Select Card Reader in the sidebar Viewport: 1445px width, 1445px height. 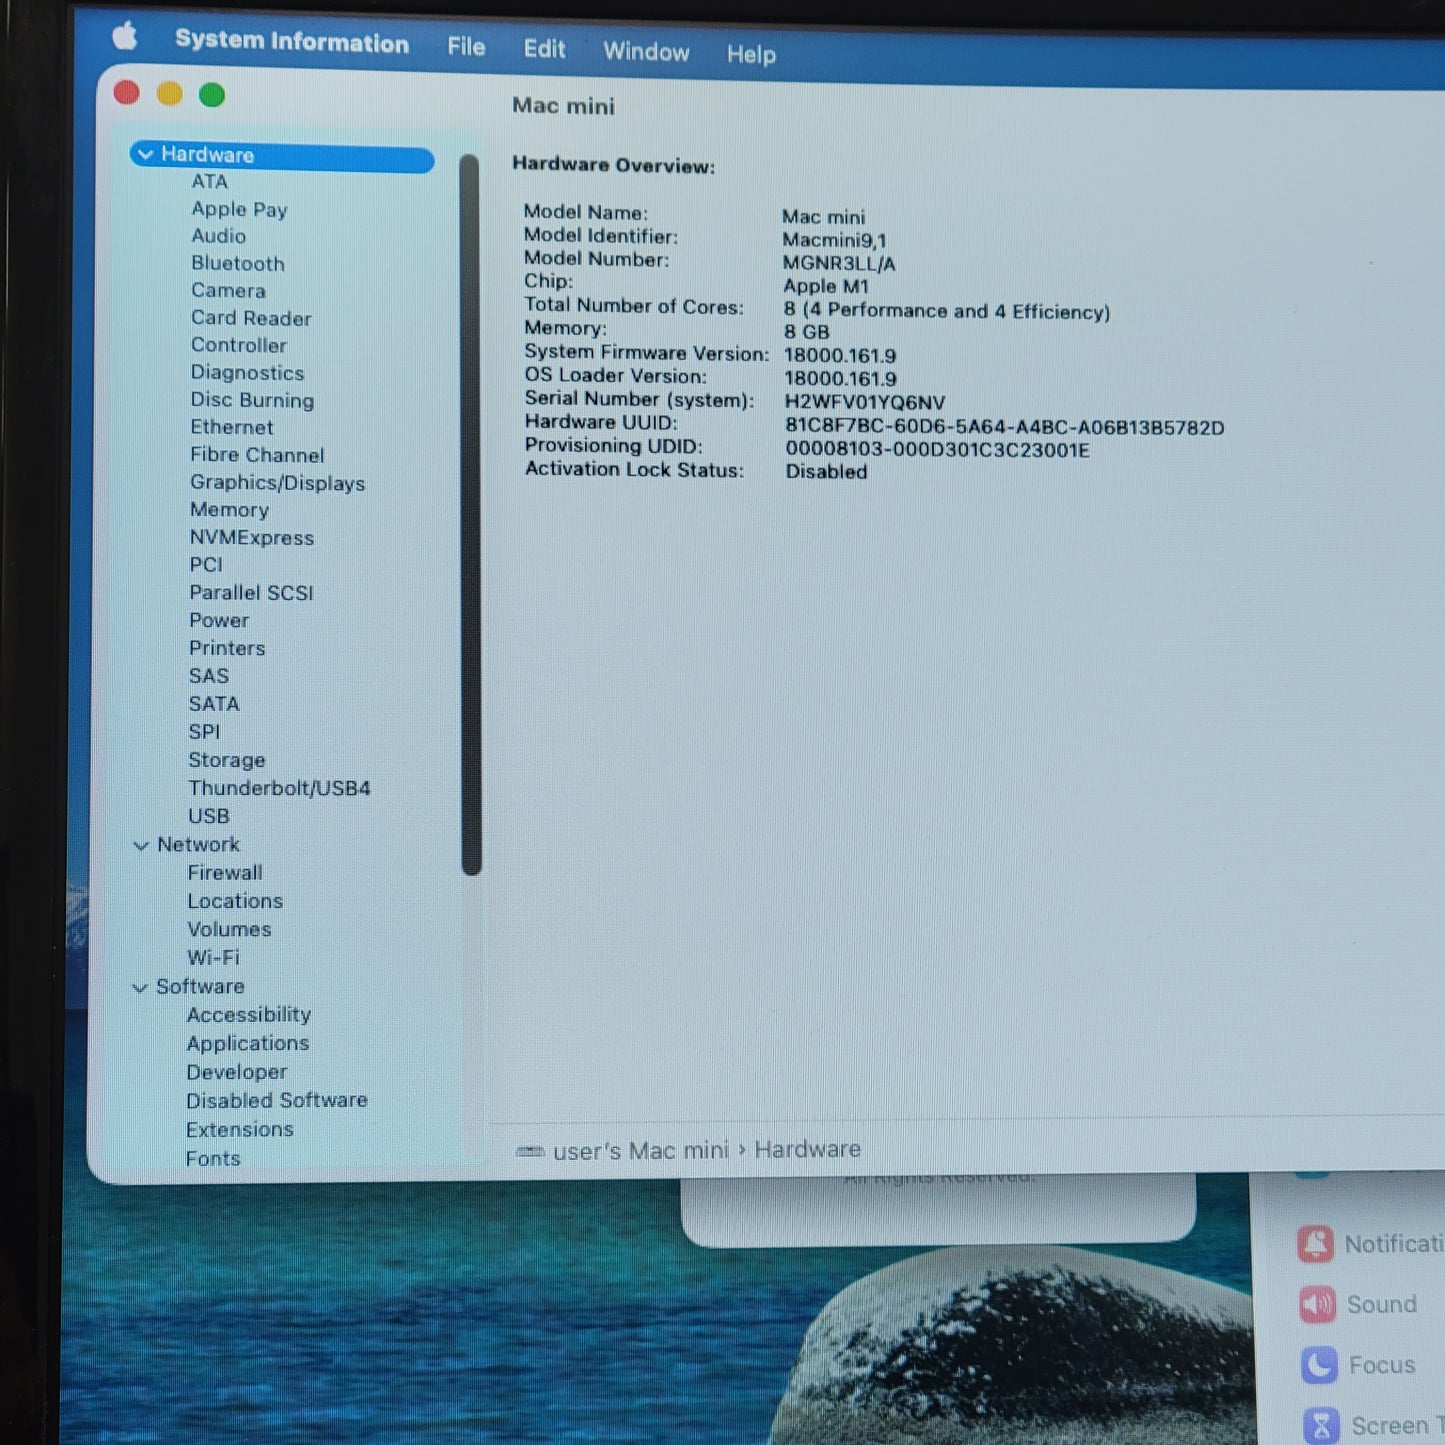251,318
